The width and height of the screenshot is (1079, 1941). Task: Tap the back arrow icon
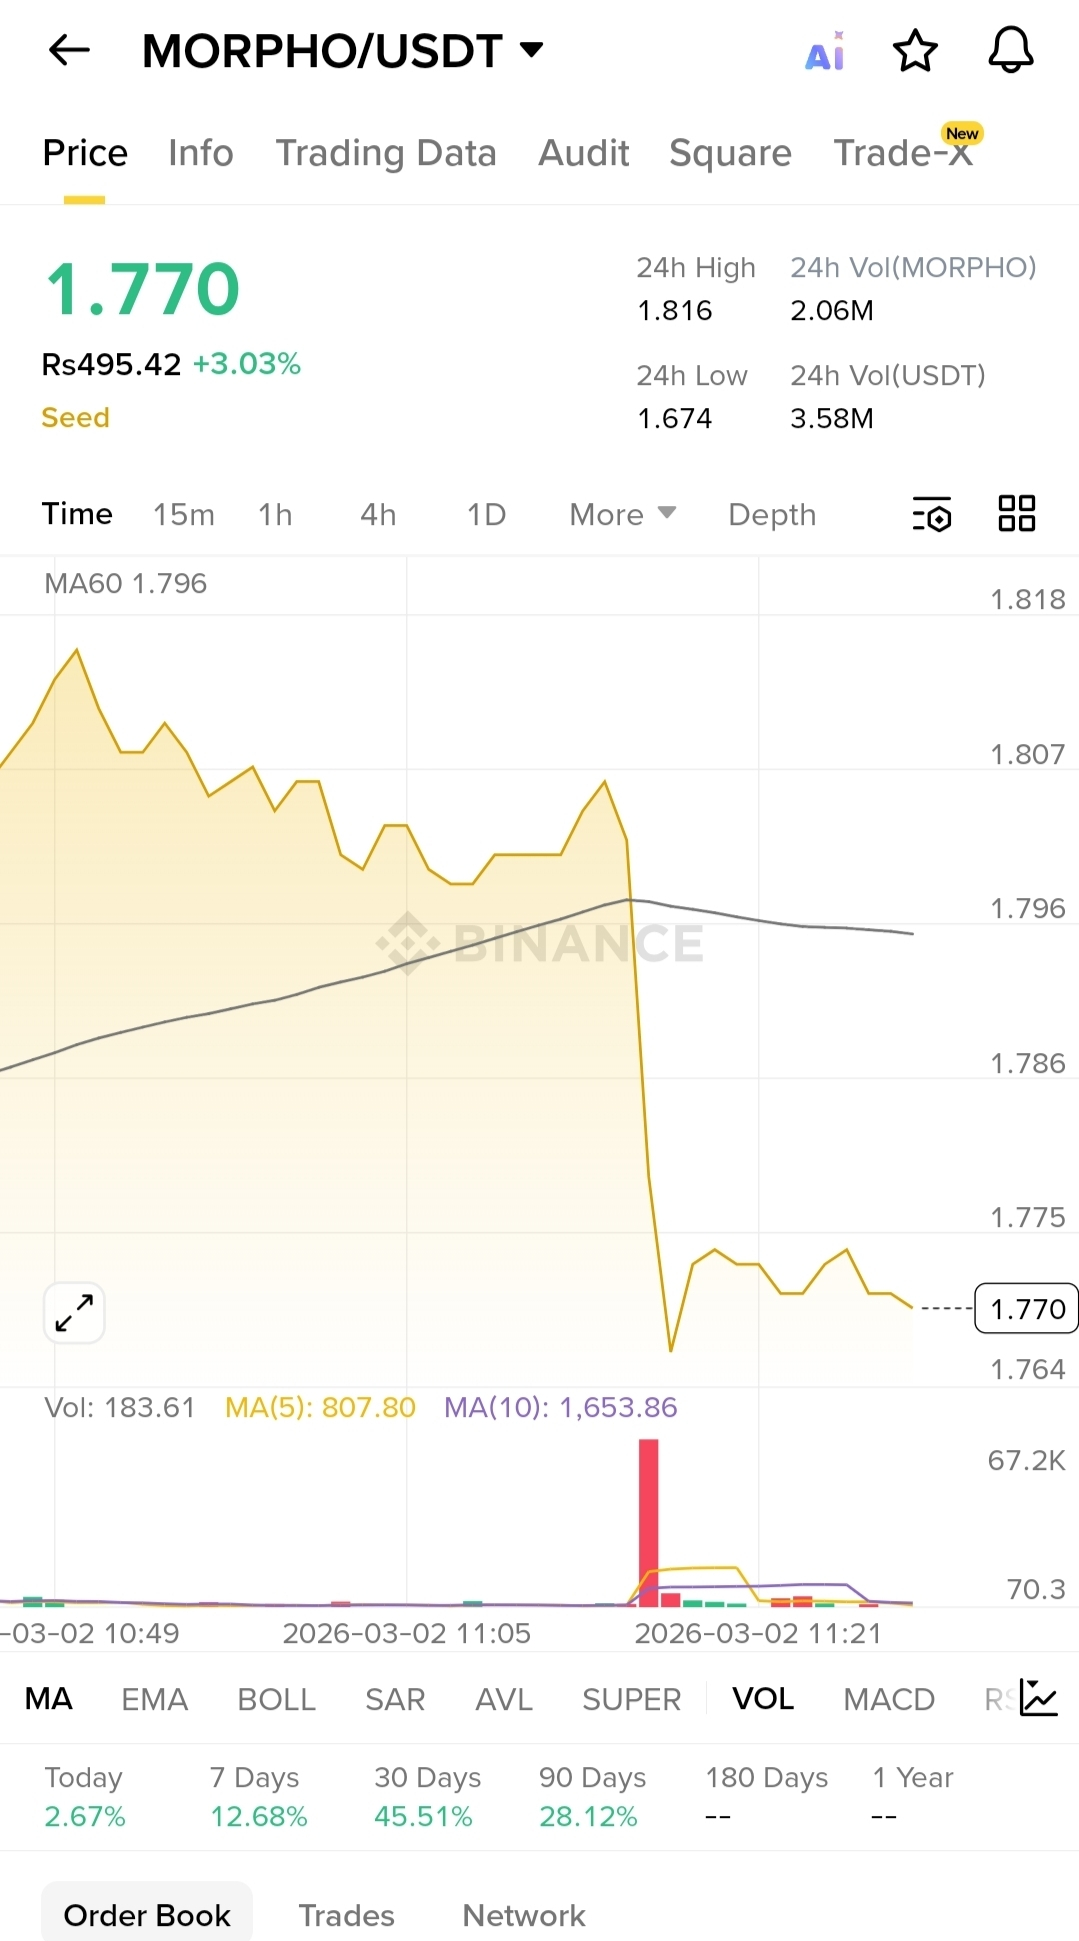point(69,50)
